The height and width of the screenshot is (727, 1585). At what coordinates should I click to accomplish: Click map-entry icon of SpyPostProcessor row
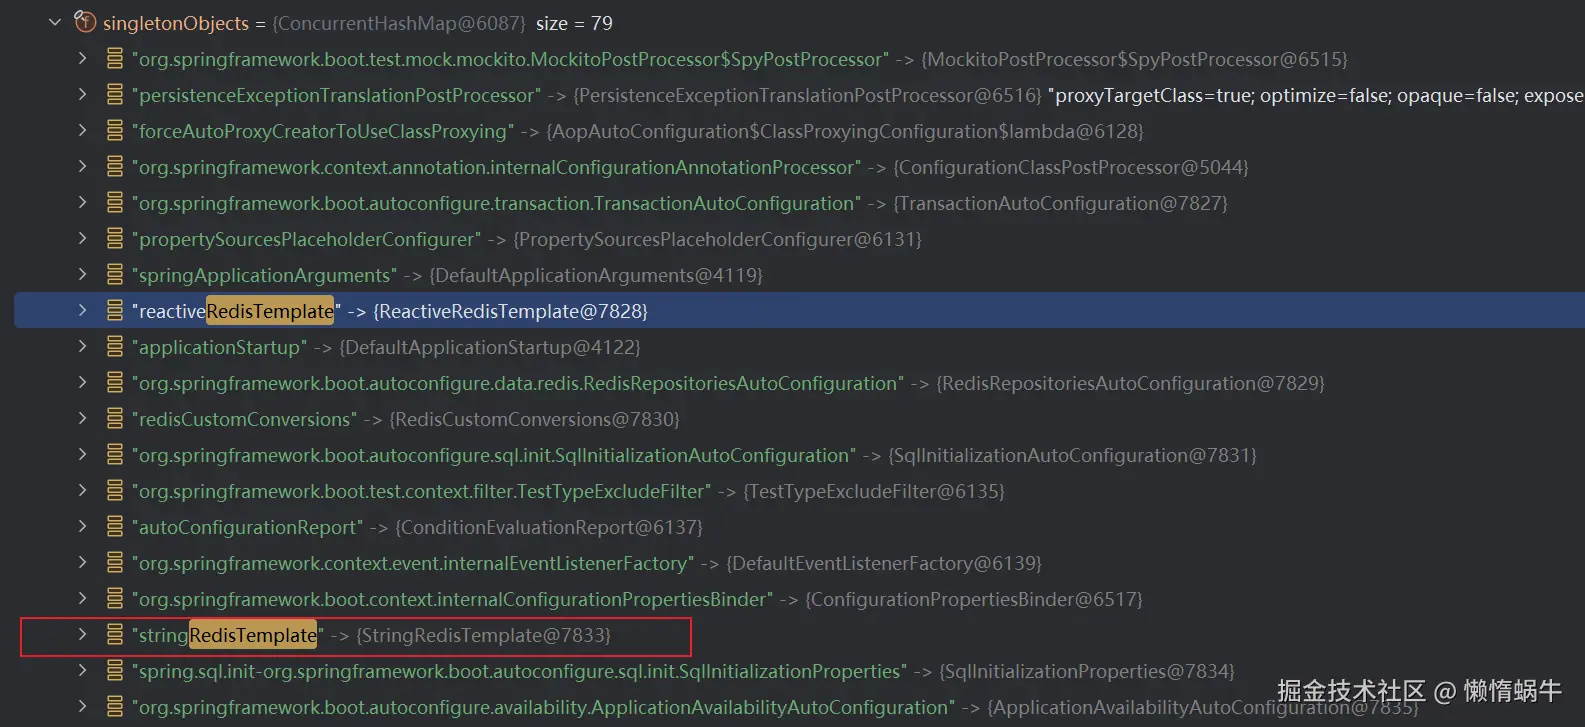tap(115, 58)
